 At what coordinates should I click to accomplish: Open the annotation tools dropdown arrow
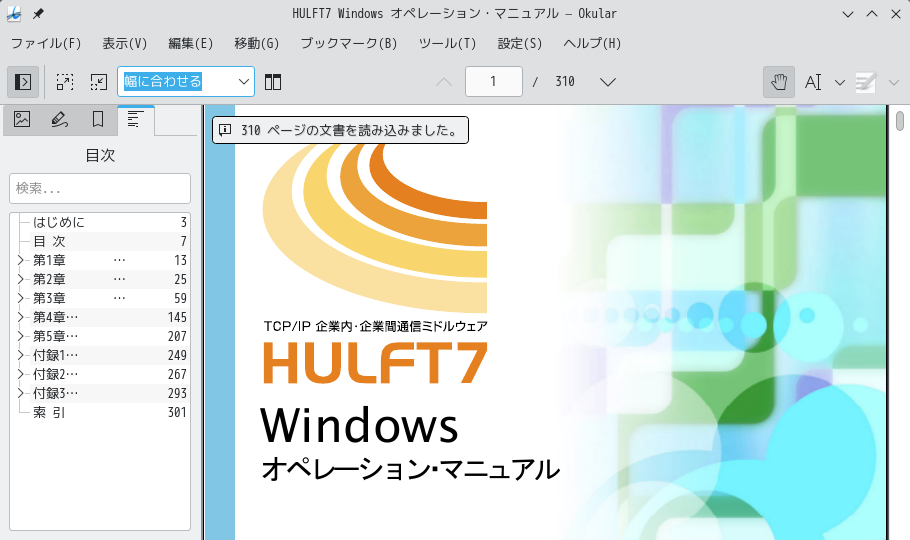pos(894,82)
